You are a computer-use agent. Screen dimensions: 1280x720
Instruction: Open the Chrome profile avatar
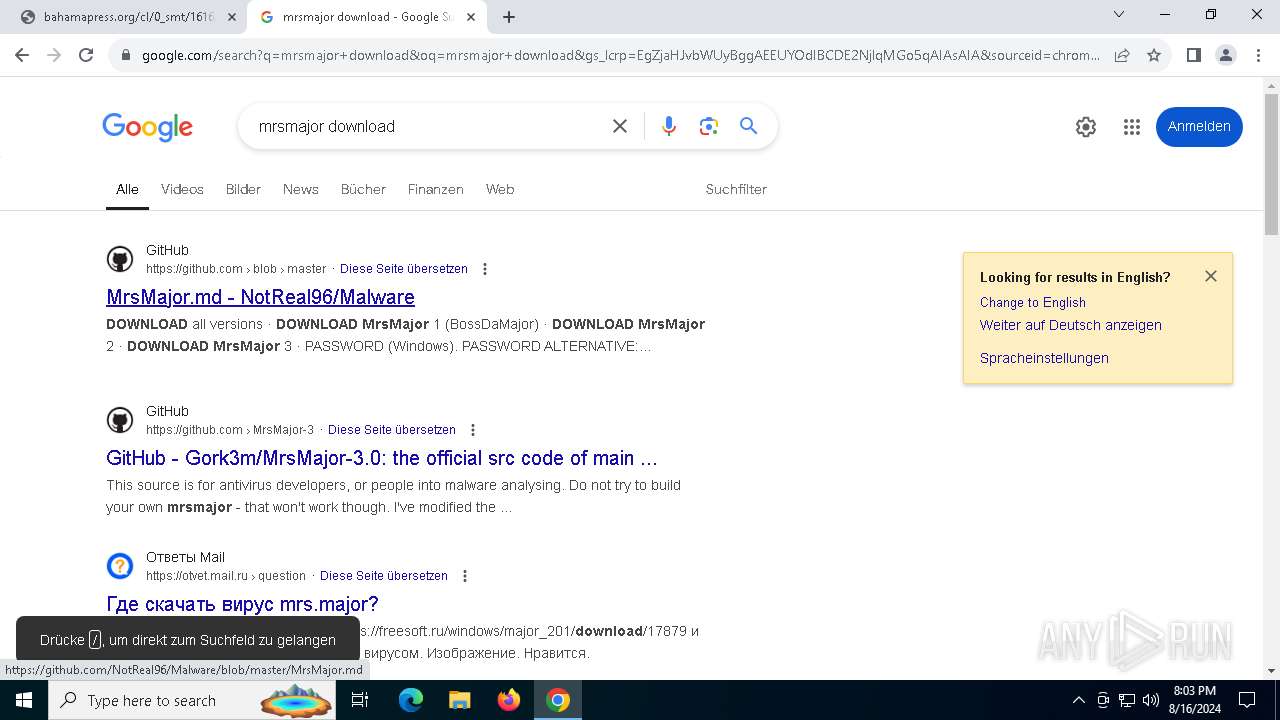[1225, 55]
